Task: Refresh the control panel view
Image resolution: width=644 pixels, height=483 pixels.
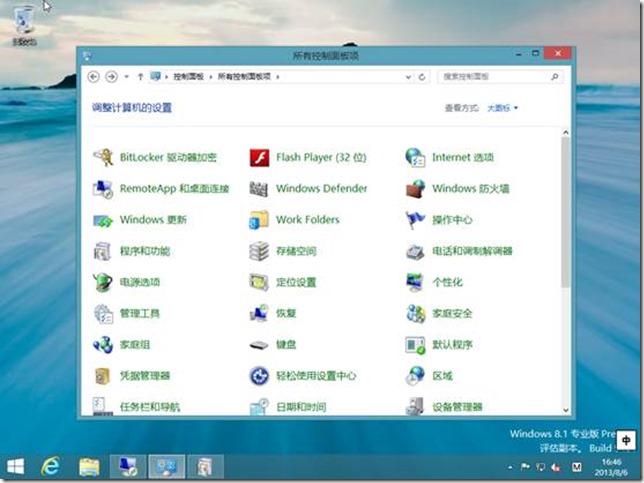Action: (422, 77)
